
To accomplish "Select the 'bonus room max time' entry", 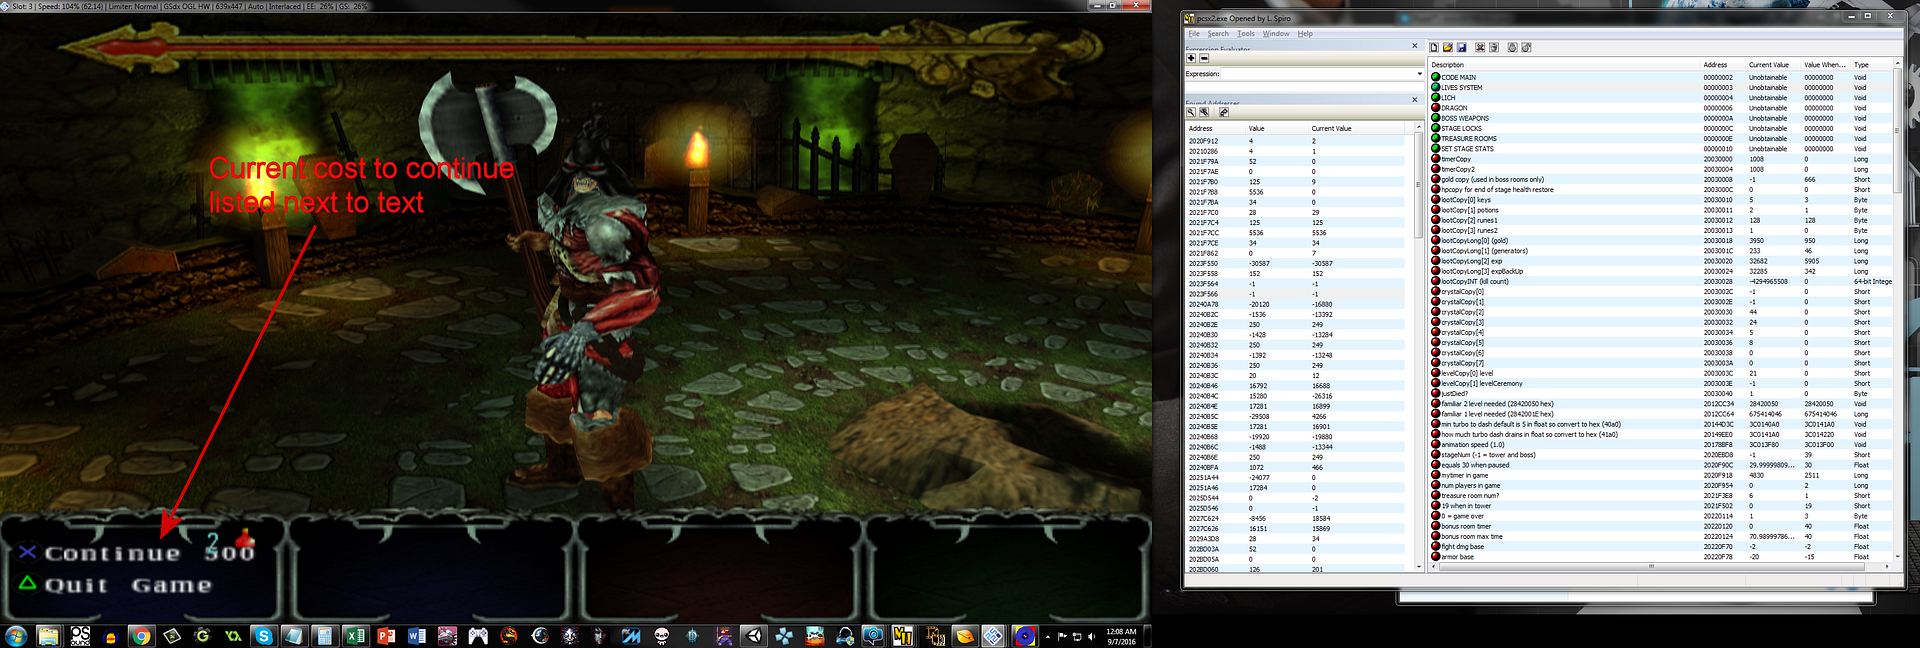I will [1661, 536].
